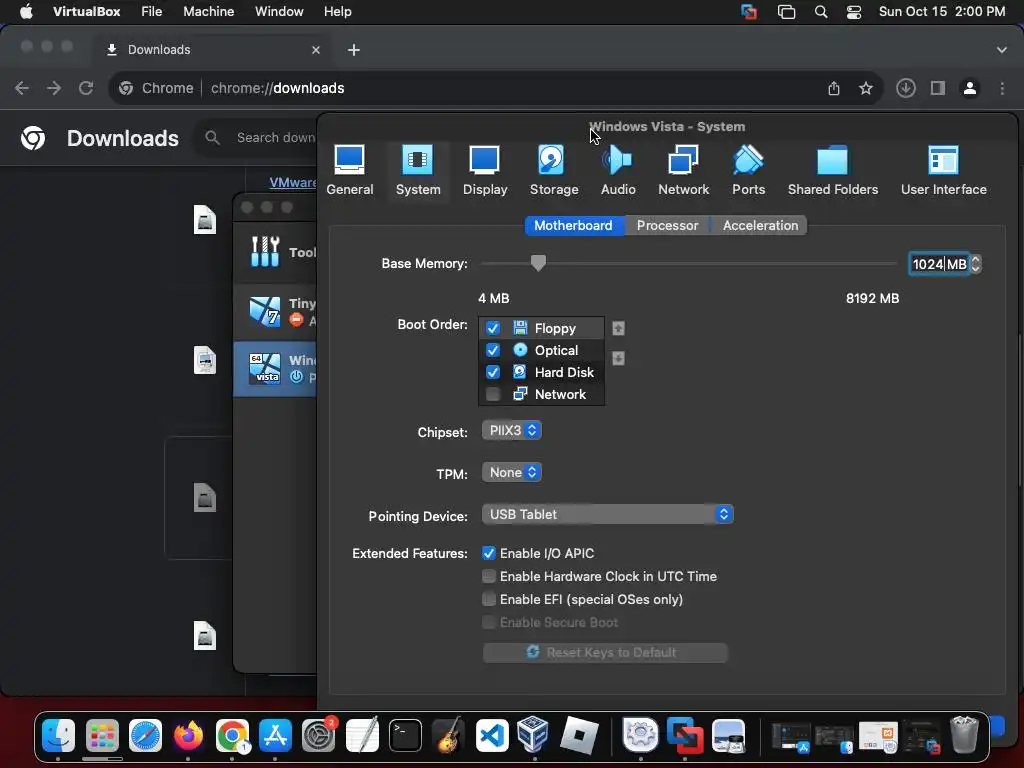Click Chrome share page icon
The width and height of the screenshot is (1024, 768).
pos(833,88)
